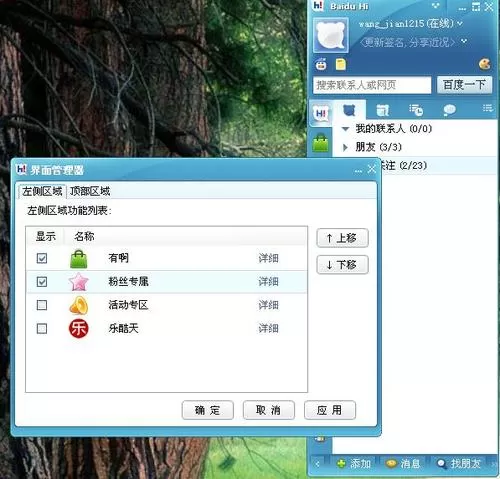Click the 上移 move up button
Screen dimensions: 500x479
coord(342,238)
